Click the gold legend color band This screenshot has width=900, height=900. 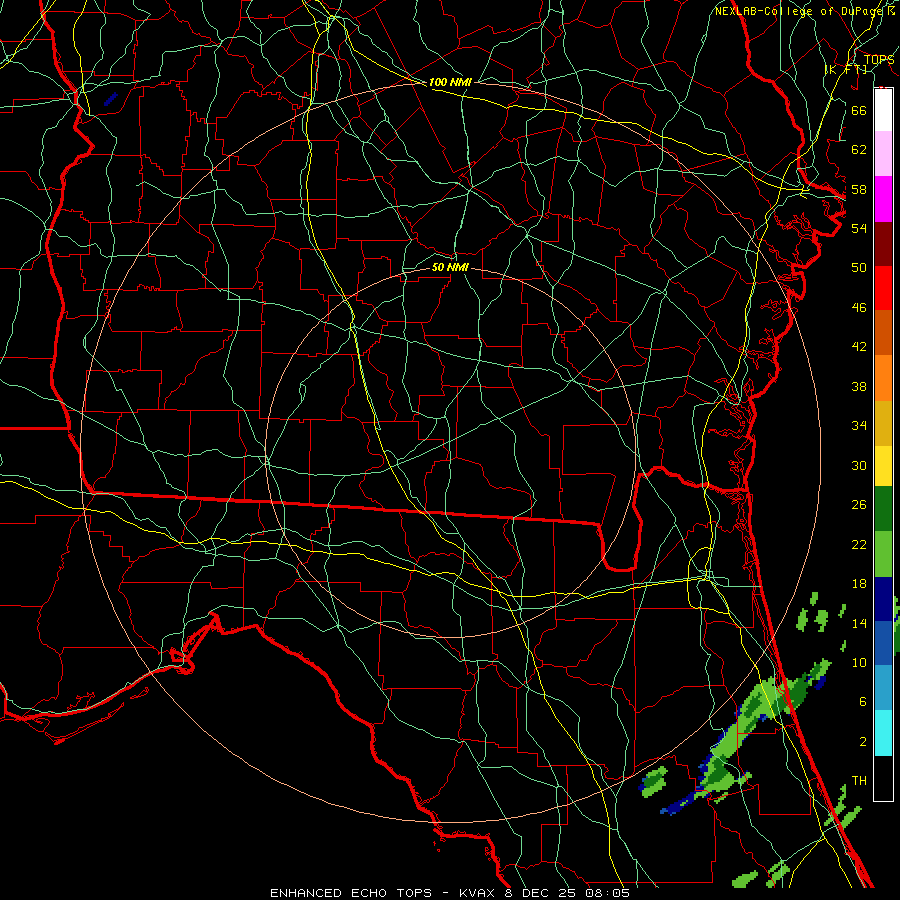click(883, 423)
